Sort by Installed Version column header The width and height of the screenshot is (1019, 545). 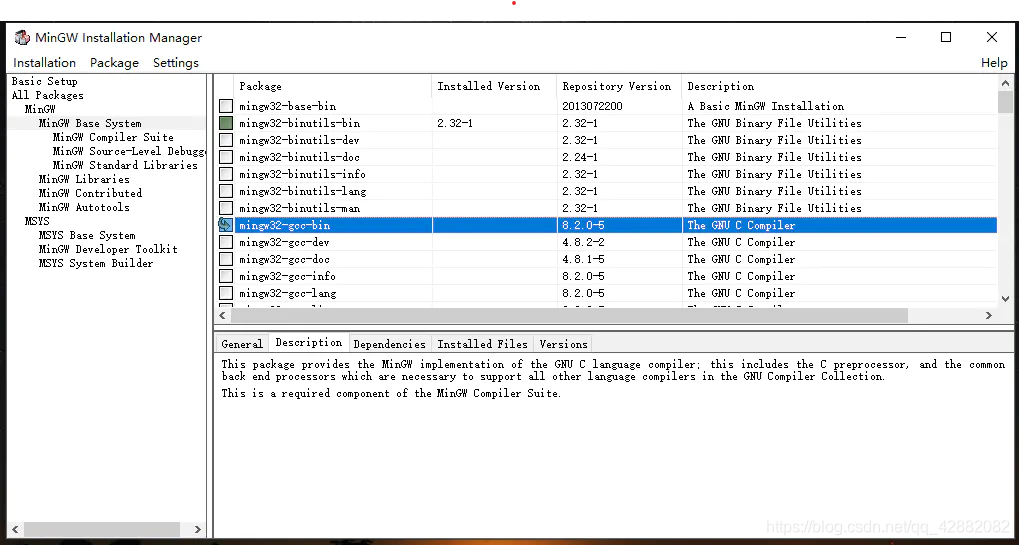coord(494,86)
